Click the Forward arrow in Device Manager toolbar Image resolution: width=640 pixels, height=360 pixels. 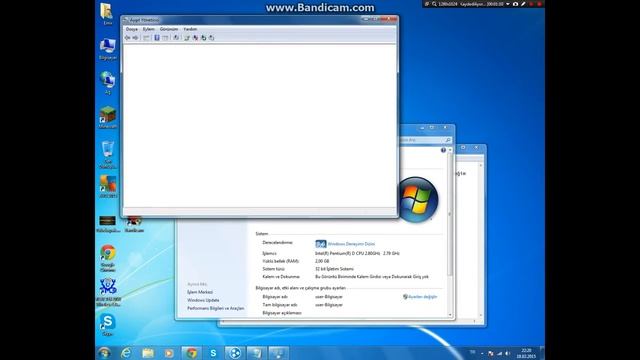(x=135, y=38)
